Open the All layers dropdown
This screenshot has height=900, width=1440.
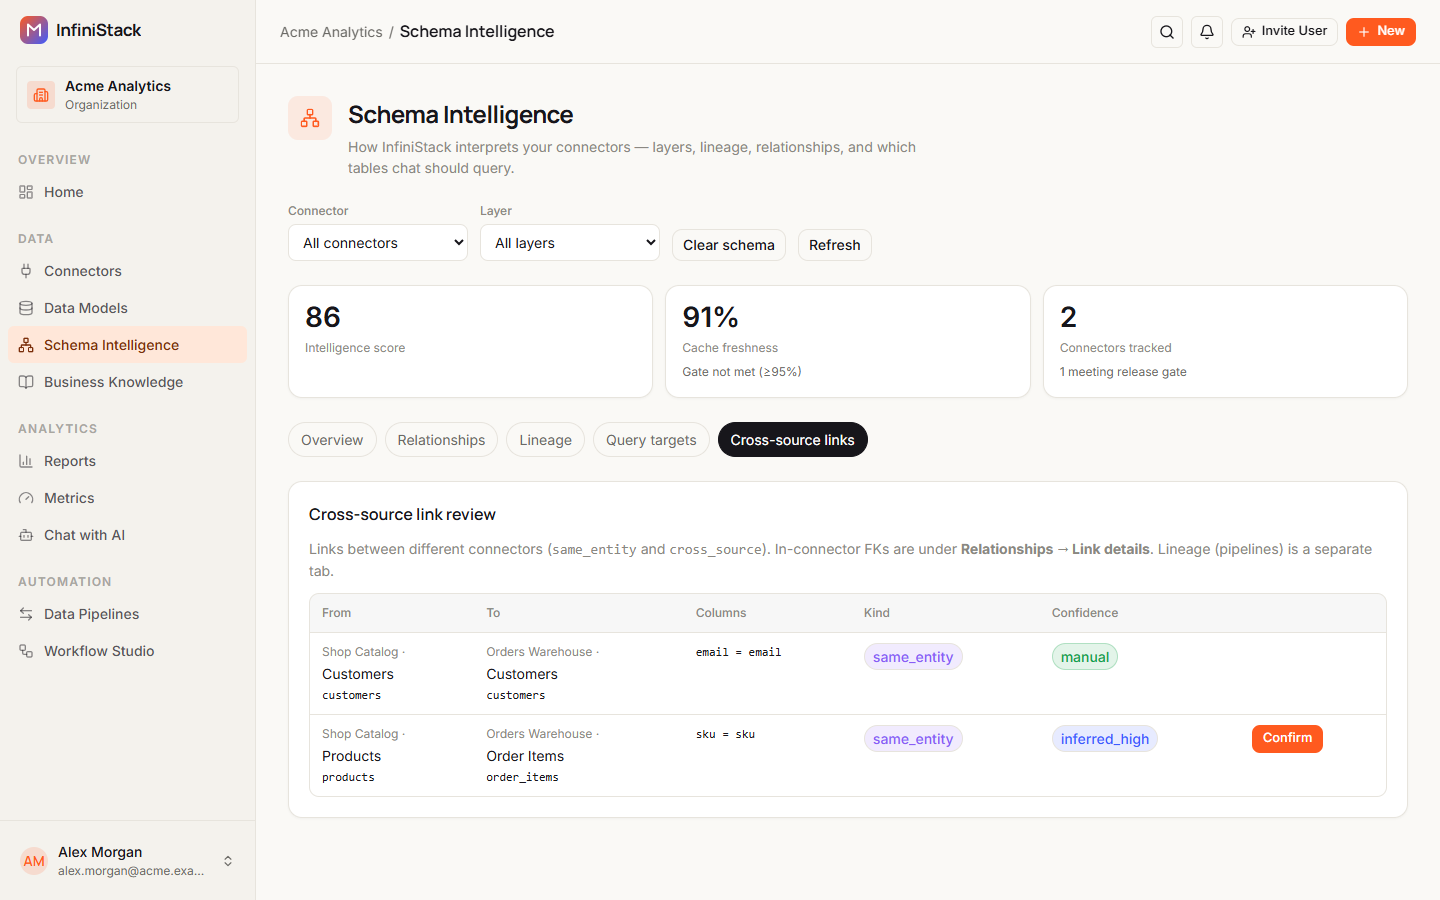[570, 243]
